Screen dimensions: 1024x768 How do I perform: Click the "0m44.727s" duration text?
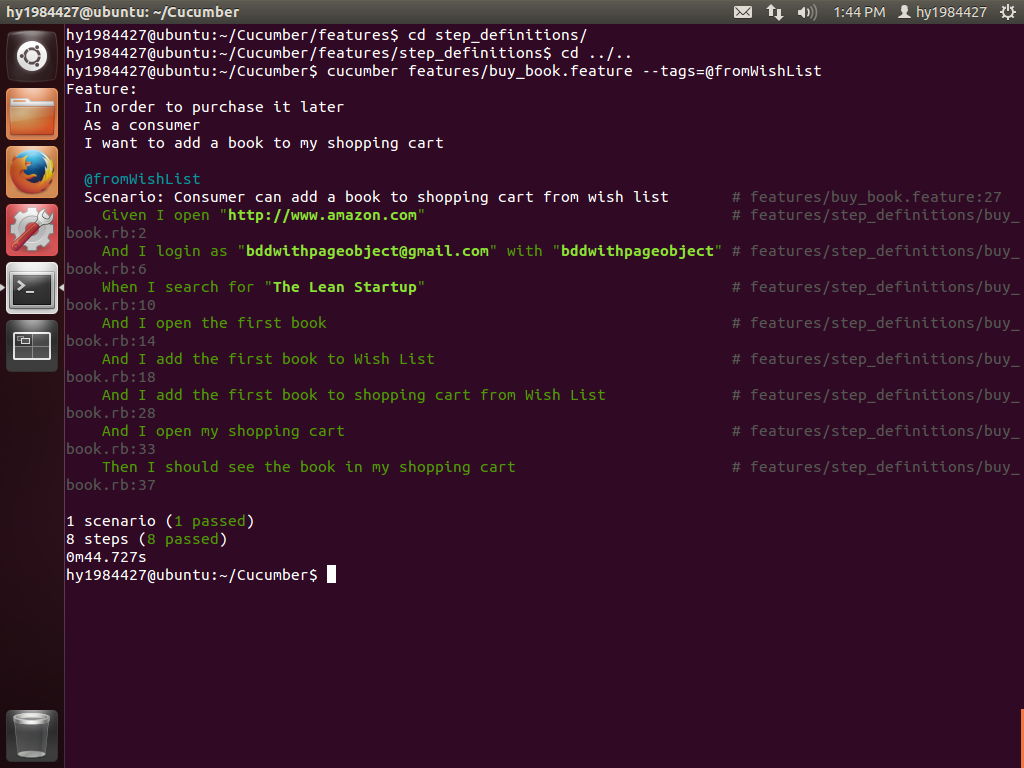tap(106, 557)
